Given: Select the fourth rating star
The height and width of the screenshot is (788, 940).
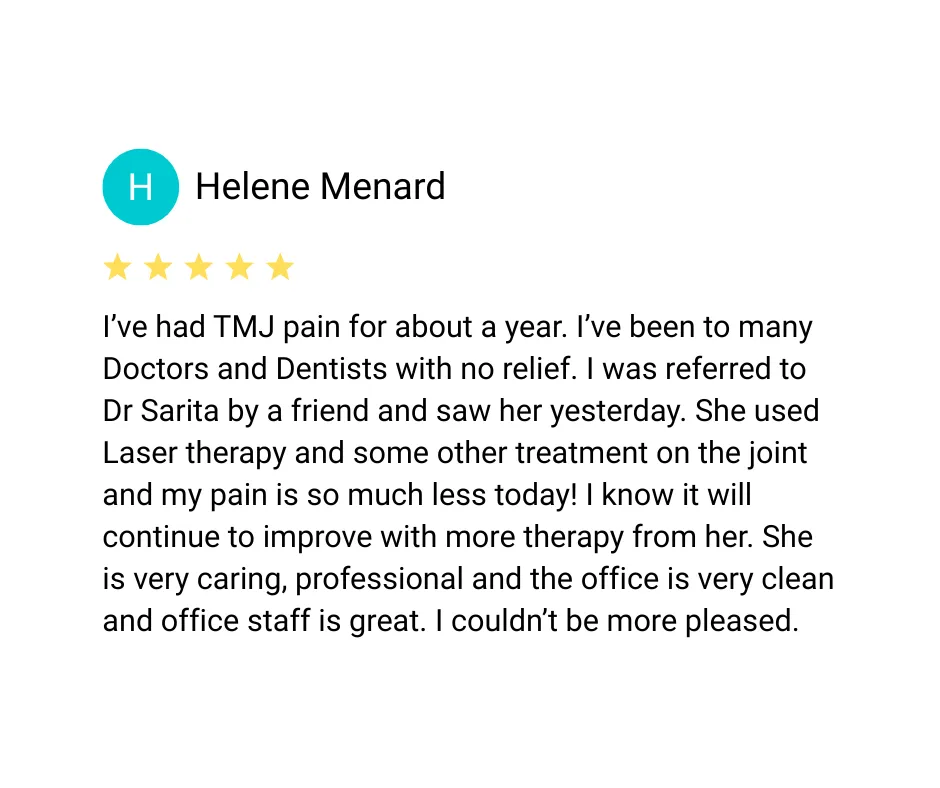Looking at the screenshot, I should point(239,267).
